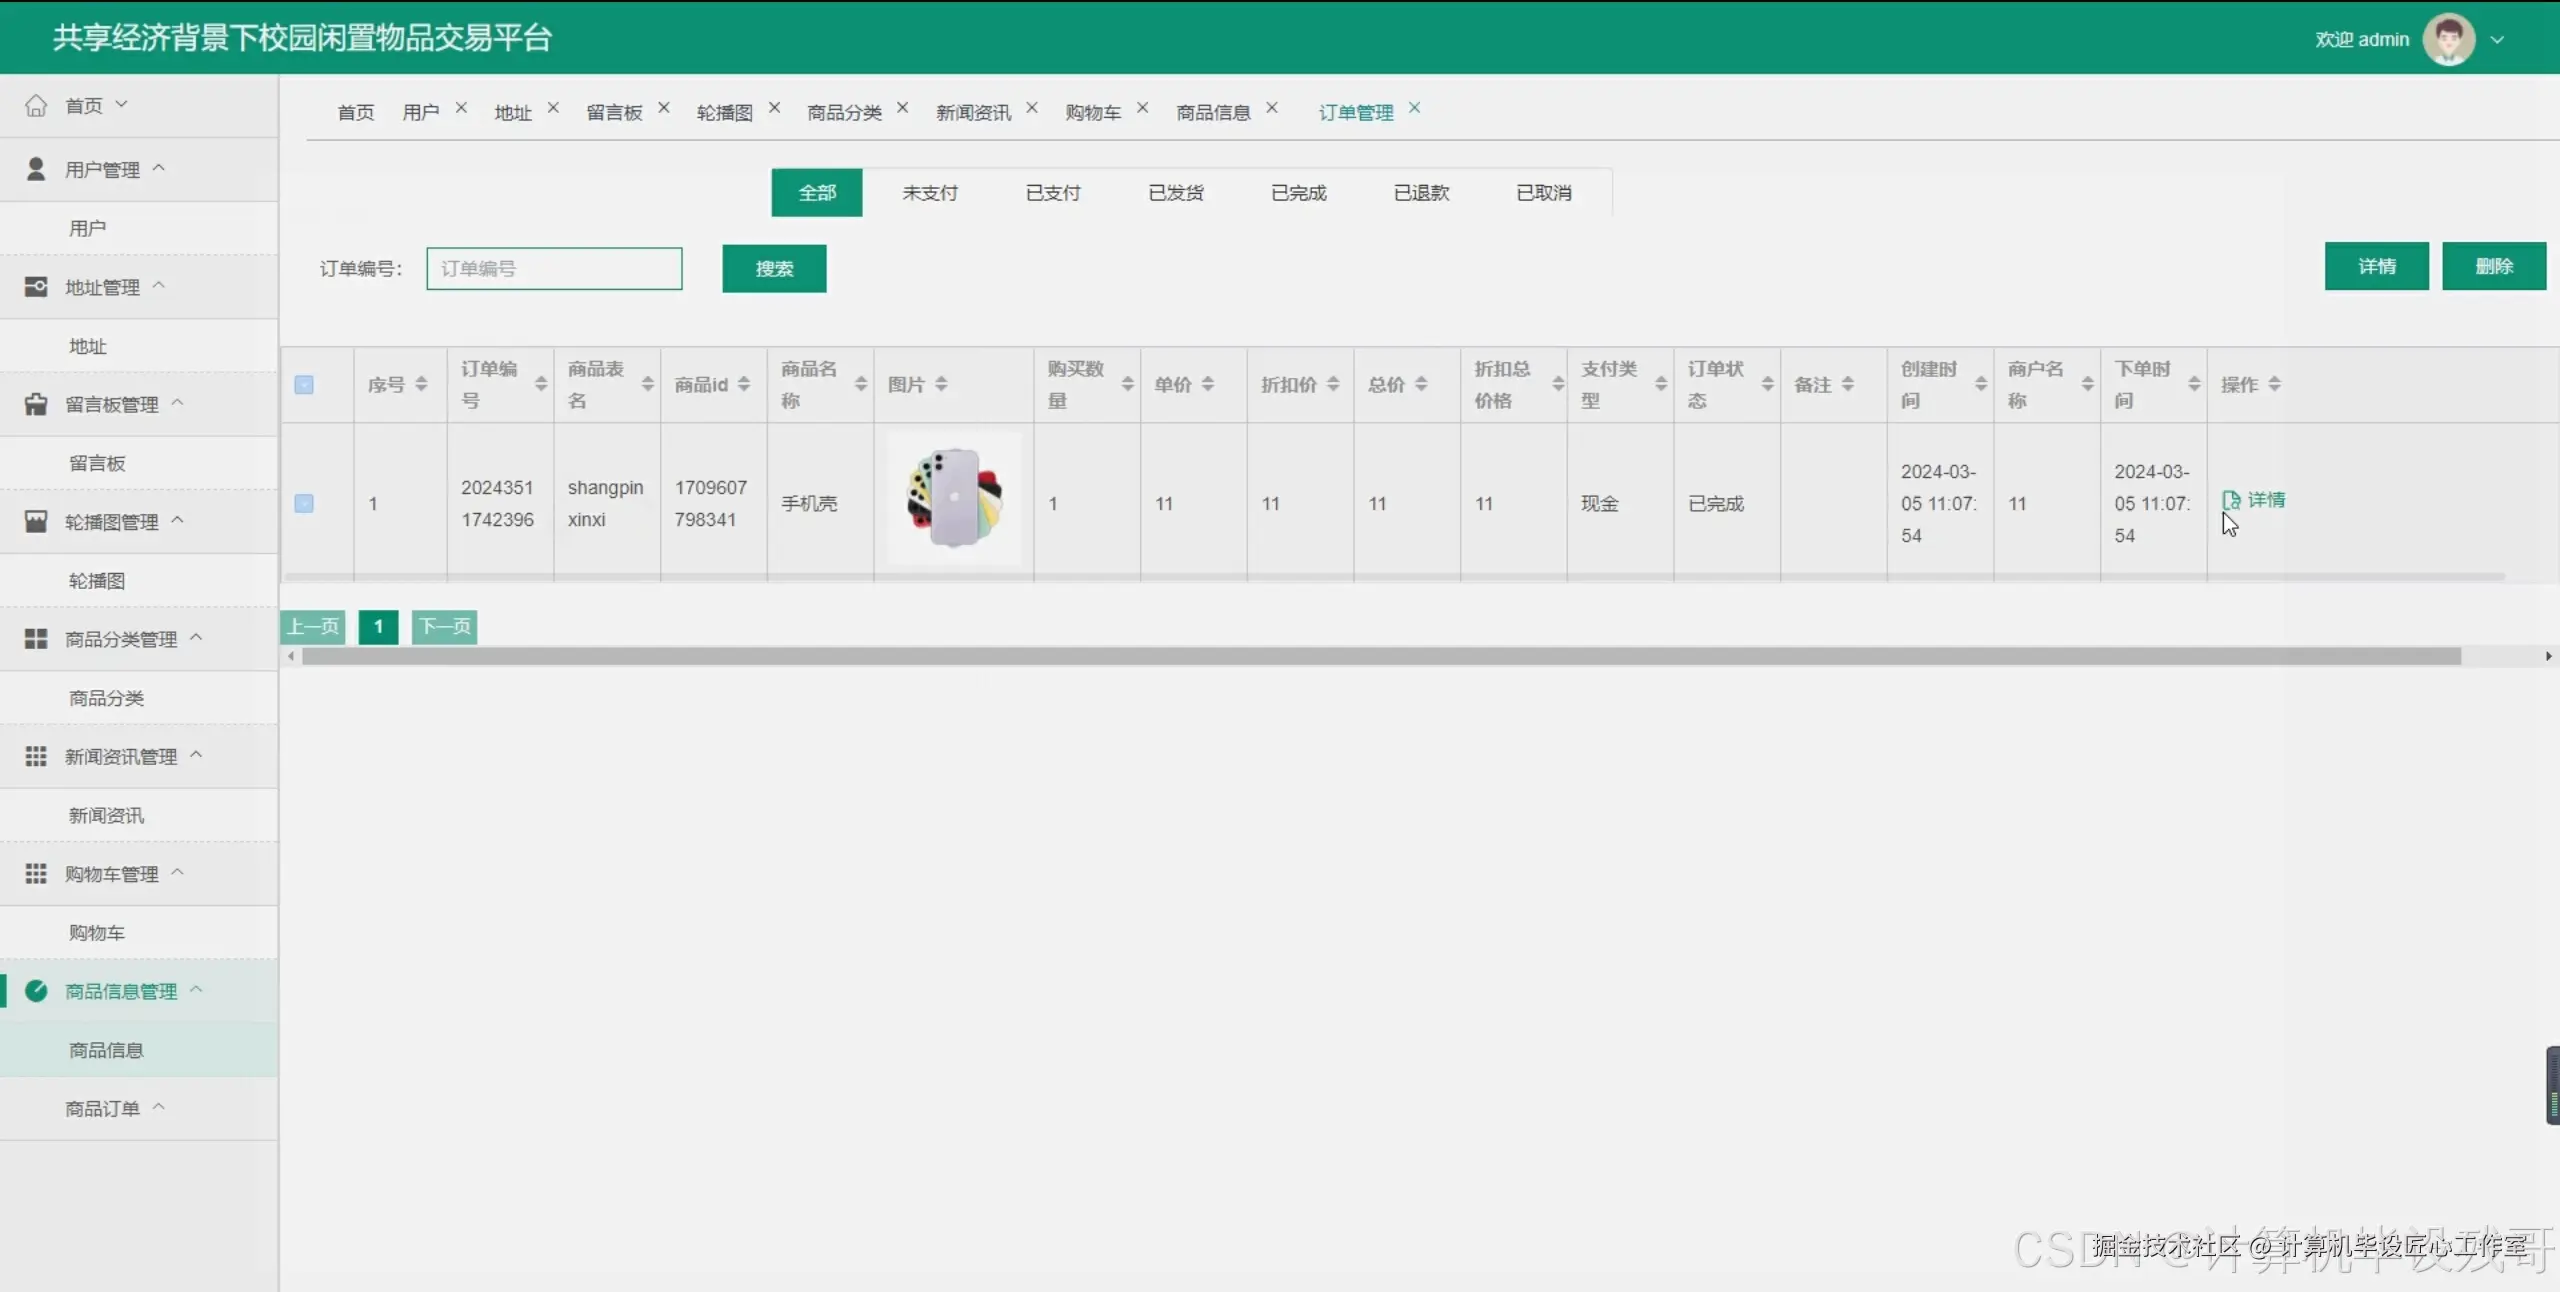The image size is (2560, 1292).
Task: Check the first order row checkbox
Action: tap(304, 503)
